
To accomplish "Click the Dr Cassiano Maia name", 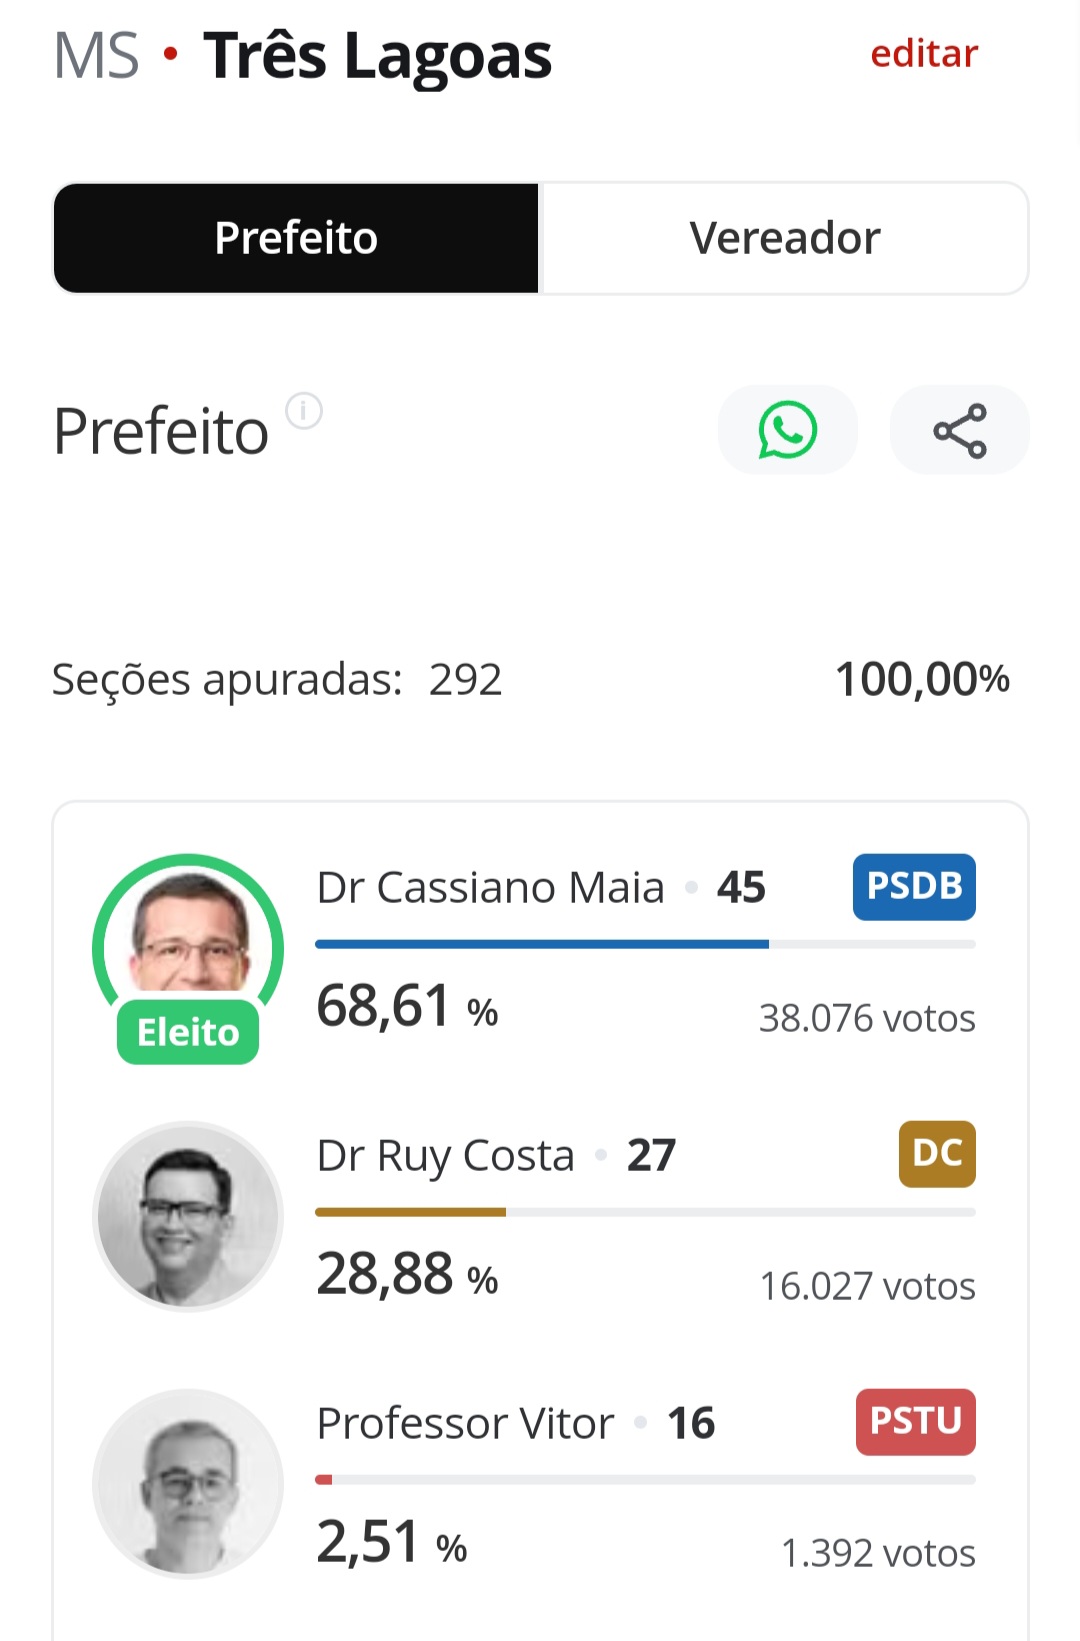I will point(490,887).
